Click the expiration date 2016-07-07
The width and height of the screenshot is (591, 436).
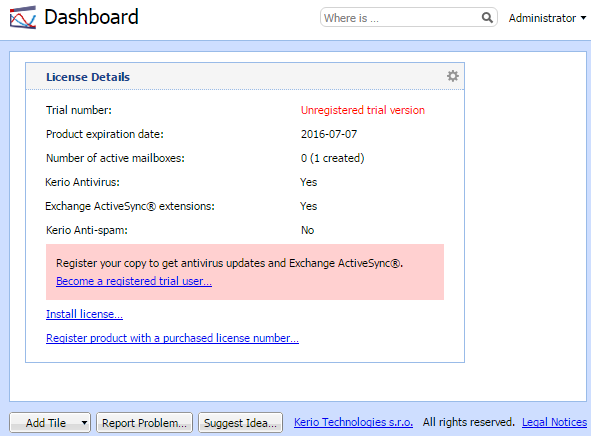[329, 134]
